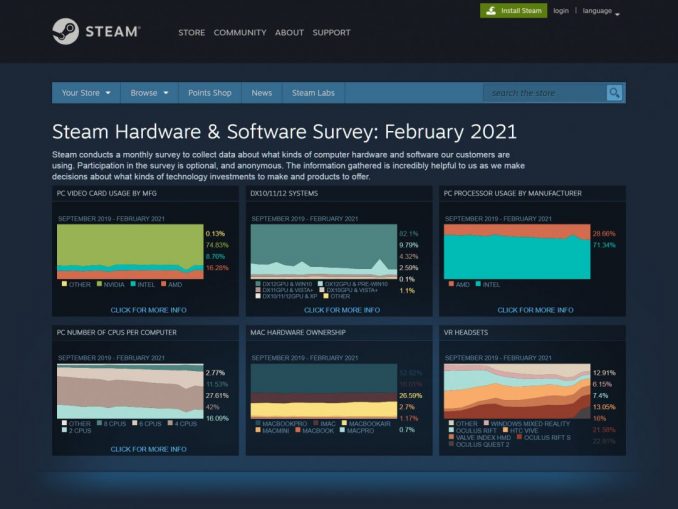
Task: Click the 26.59% Mac hardware value
Action: 410,396
